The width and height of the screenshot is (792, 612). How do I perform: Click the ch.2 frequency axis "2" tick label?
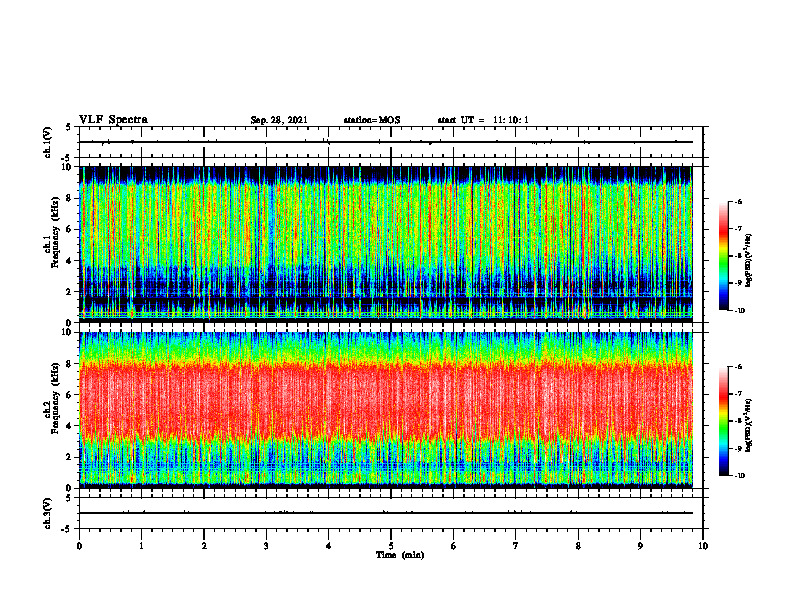pyautogui.click(x=70, y=457)
